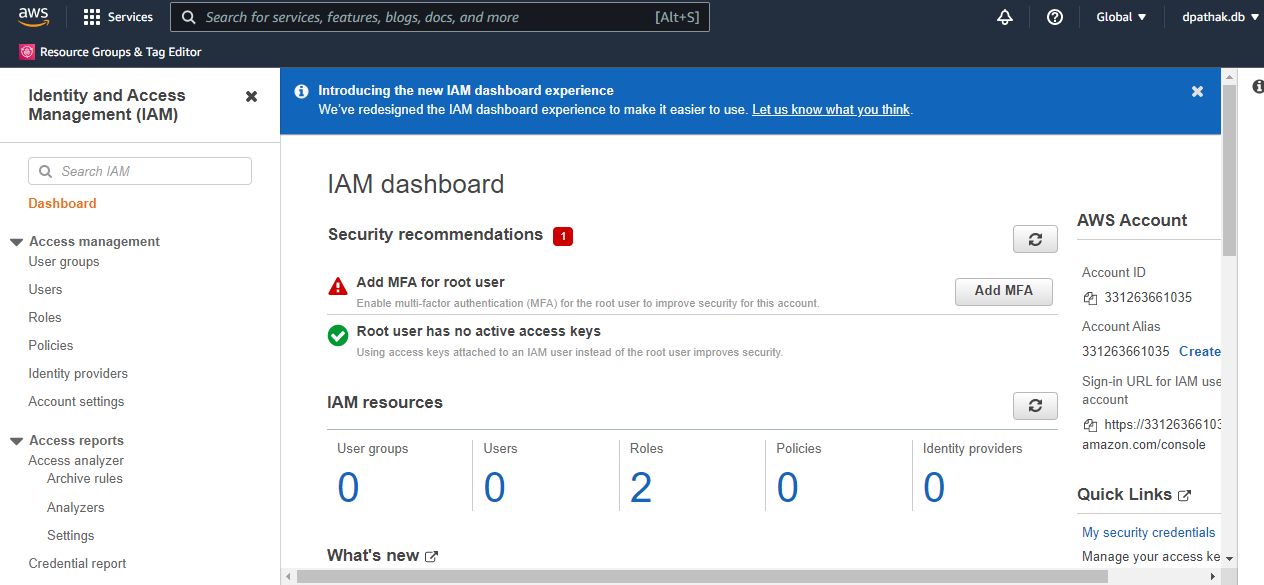
Task: Open Archive rules under Access analyzer
Action: [x=85, y=478]
